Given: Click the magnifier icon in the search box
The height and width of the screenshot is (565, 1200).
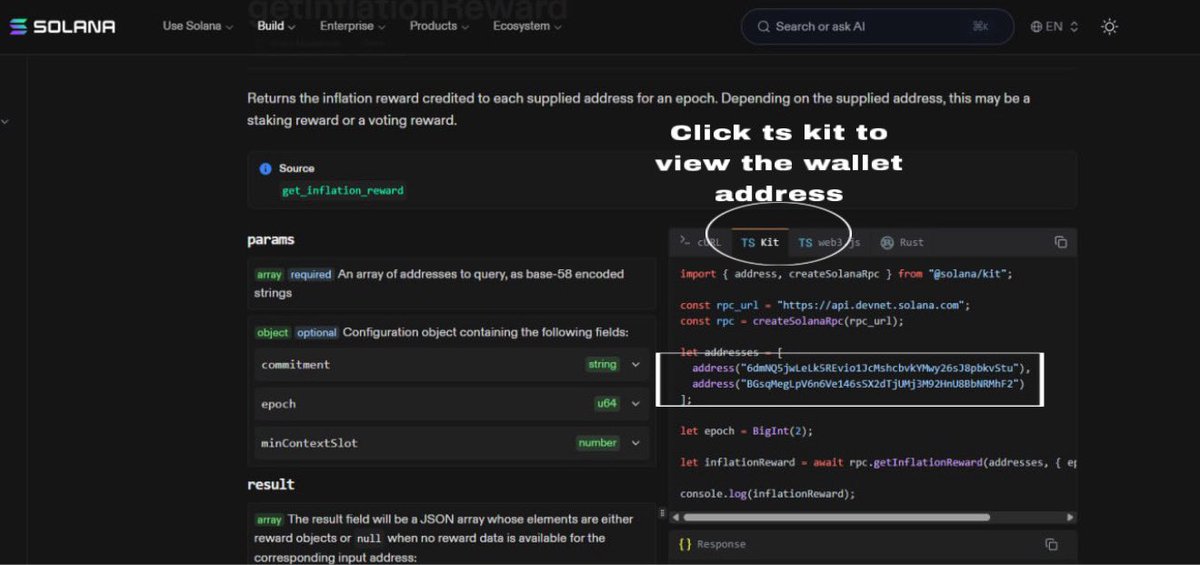Looking at the screenshot, I should [764, 27].
